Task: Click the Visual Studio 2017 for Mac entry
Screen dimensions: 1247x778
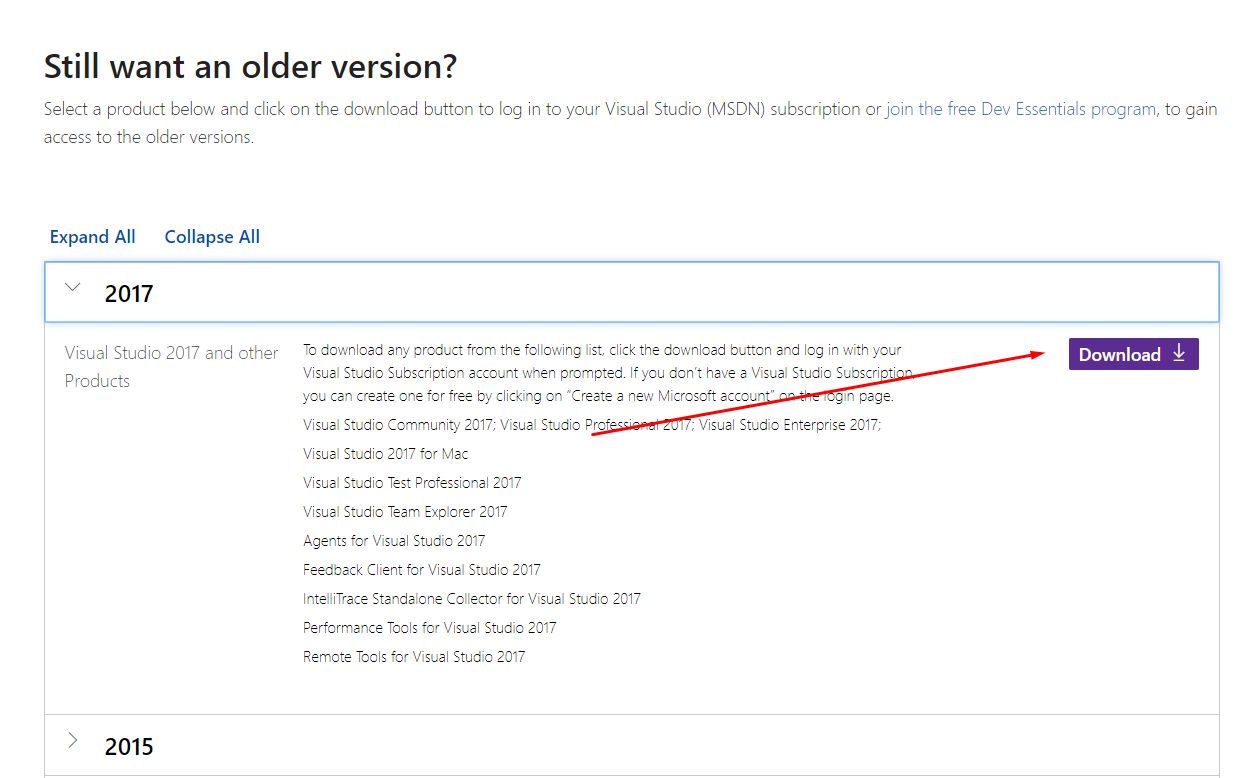Action: tap(386, 454)
